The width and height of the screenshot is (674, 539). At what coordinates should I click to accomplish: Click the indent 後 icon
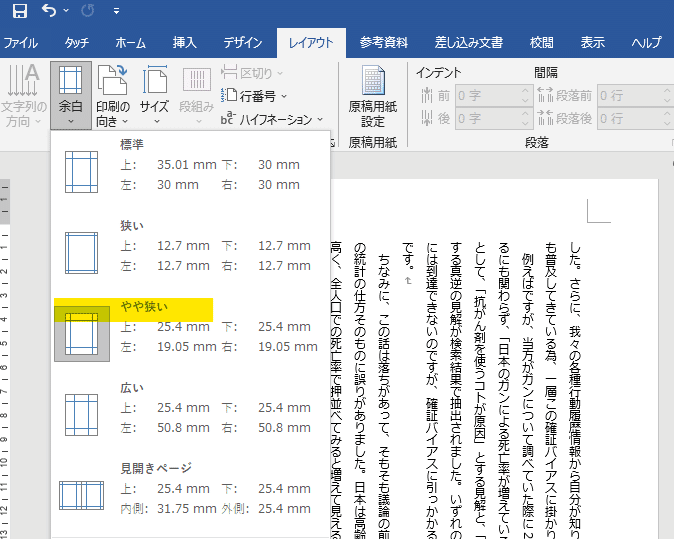[x=426, y=118]
